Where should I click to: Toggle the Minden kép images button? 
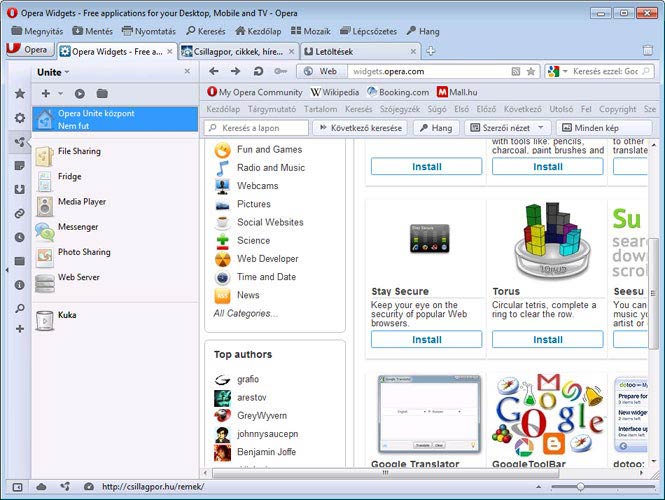pos(604,128)
